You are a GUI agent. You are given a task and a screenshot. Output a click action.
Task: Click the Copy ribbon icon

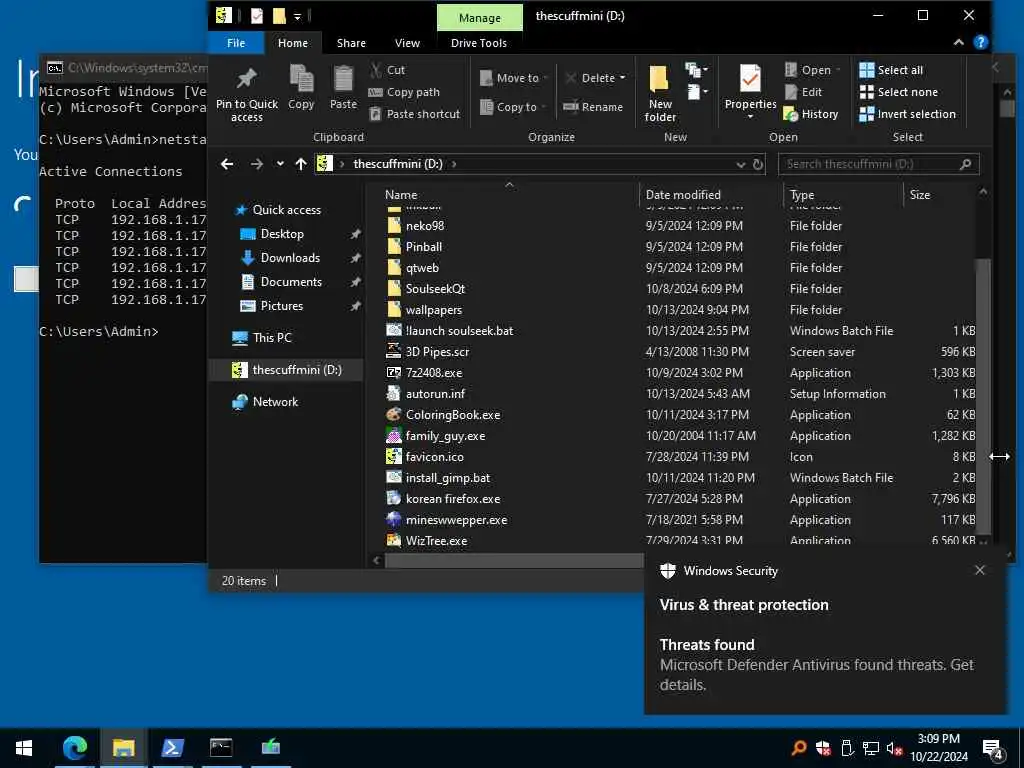click(301, 87)
